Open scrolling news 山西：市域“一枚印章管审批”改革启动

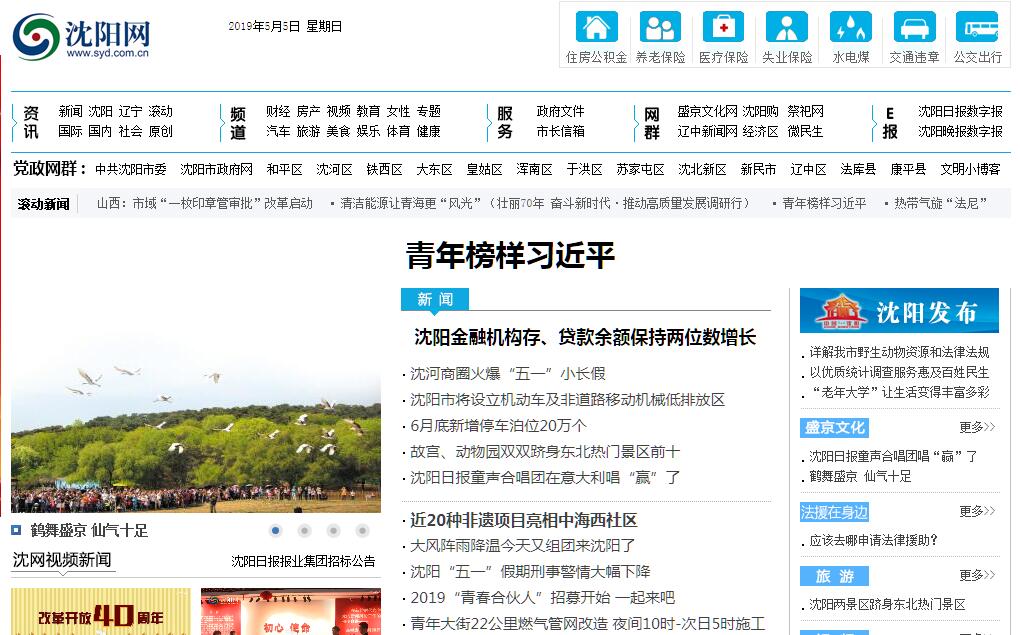click(x=205, y=204)
